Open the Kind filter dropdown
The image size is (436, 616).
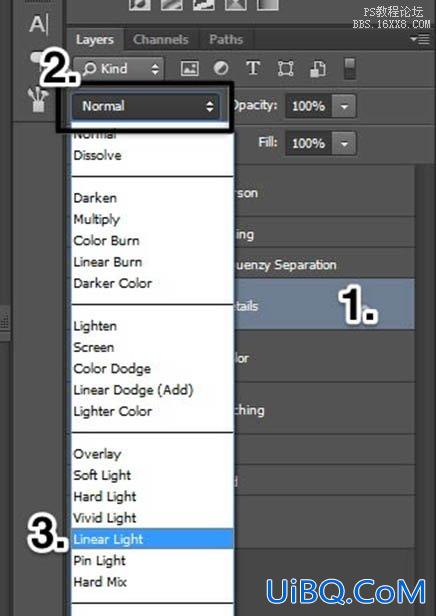point(119,69)
